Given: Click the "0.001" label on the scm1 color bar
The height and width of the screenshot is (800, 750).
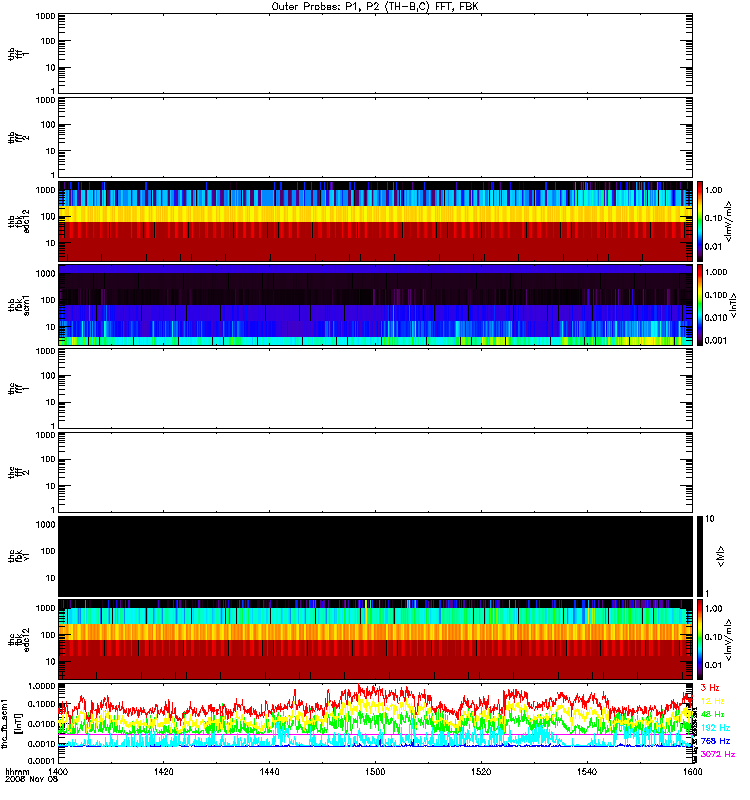Looking at the screenshot, I should click(x=716, y=340).
